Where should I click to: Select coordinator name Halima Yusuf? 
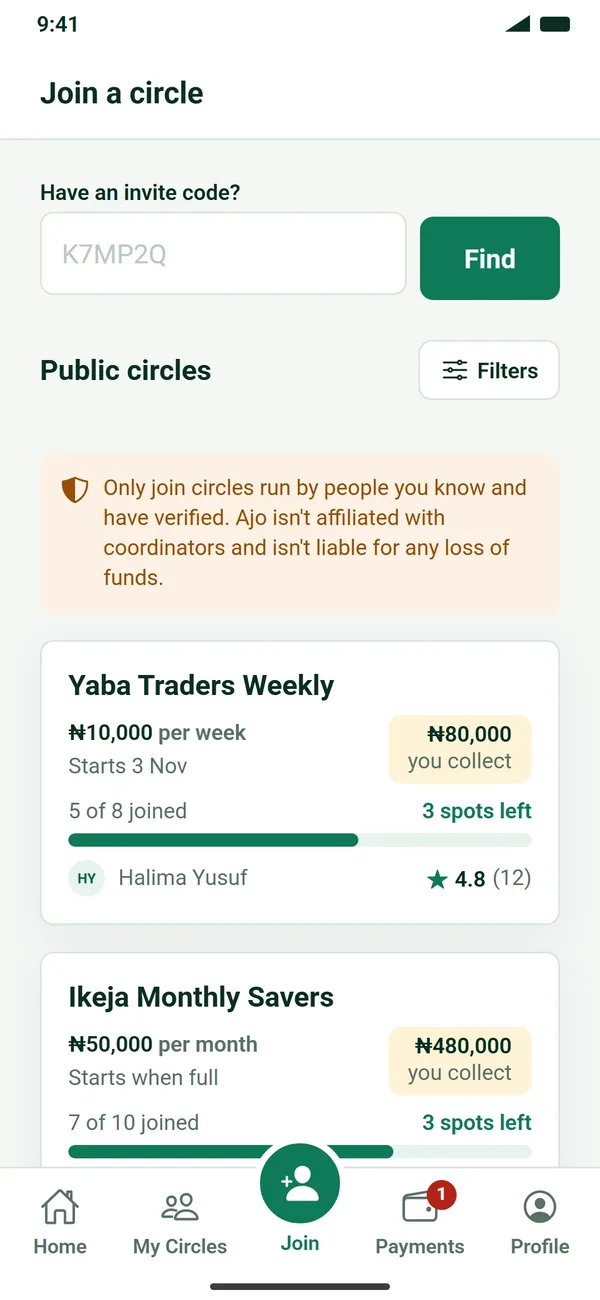183,878
